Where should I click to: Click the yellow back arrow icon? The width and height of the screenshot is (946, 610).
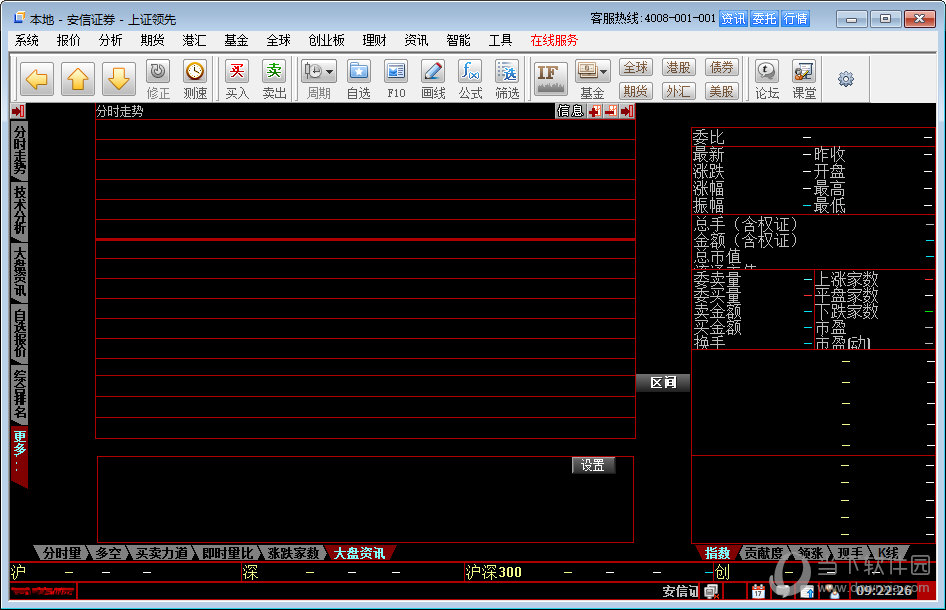point(37,79)
